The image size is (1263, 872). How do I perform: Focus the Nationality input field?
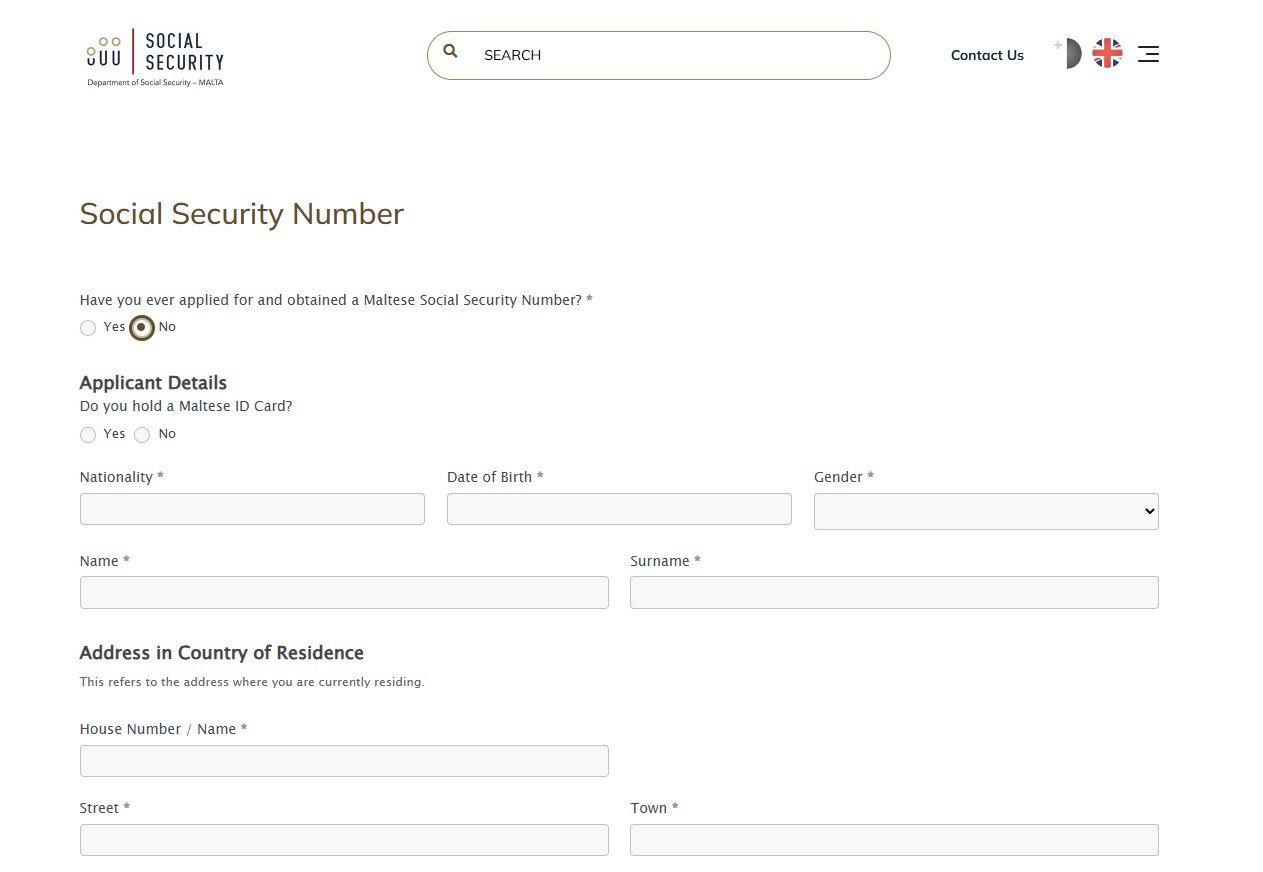click(x=251, y=508)
